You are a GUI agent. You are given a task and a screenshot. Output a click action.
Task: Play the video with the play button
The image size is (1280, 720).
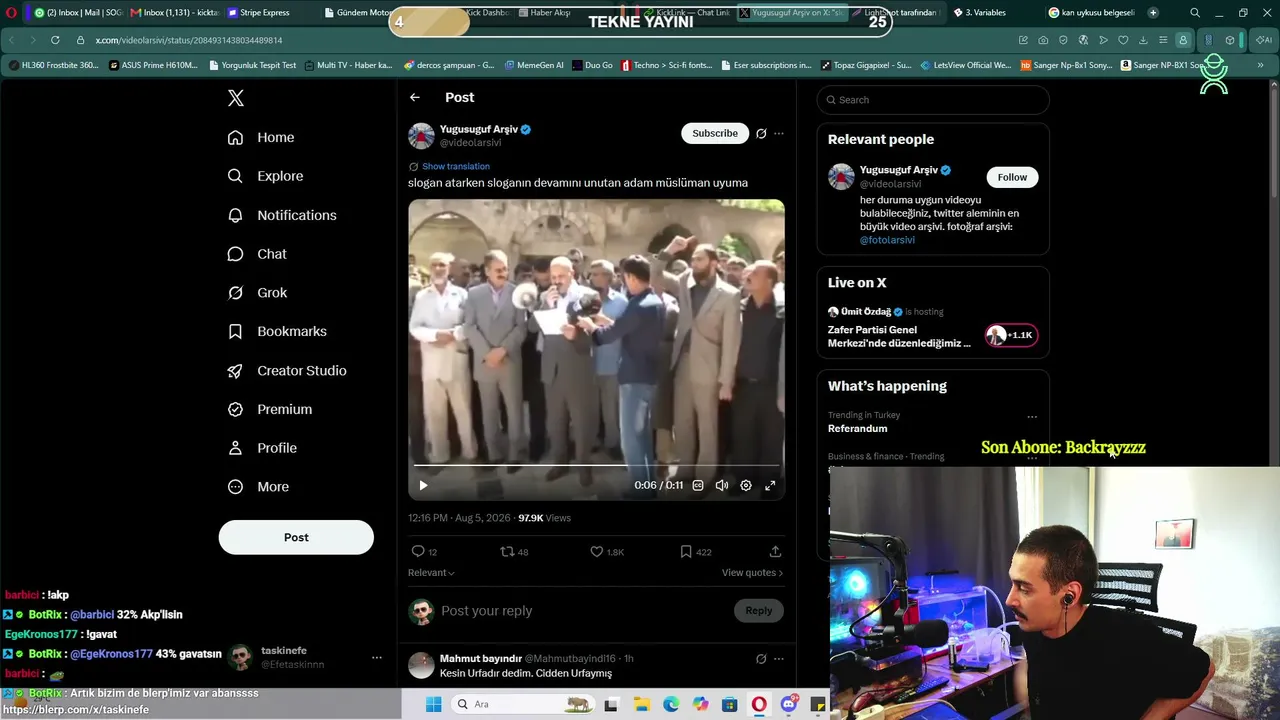(x=423, y=485)
